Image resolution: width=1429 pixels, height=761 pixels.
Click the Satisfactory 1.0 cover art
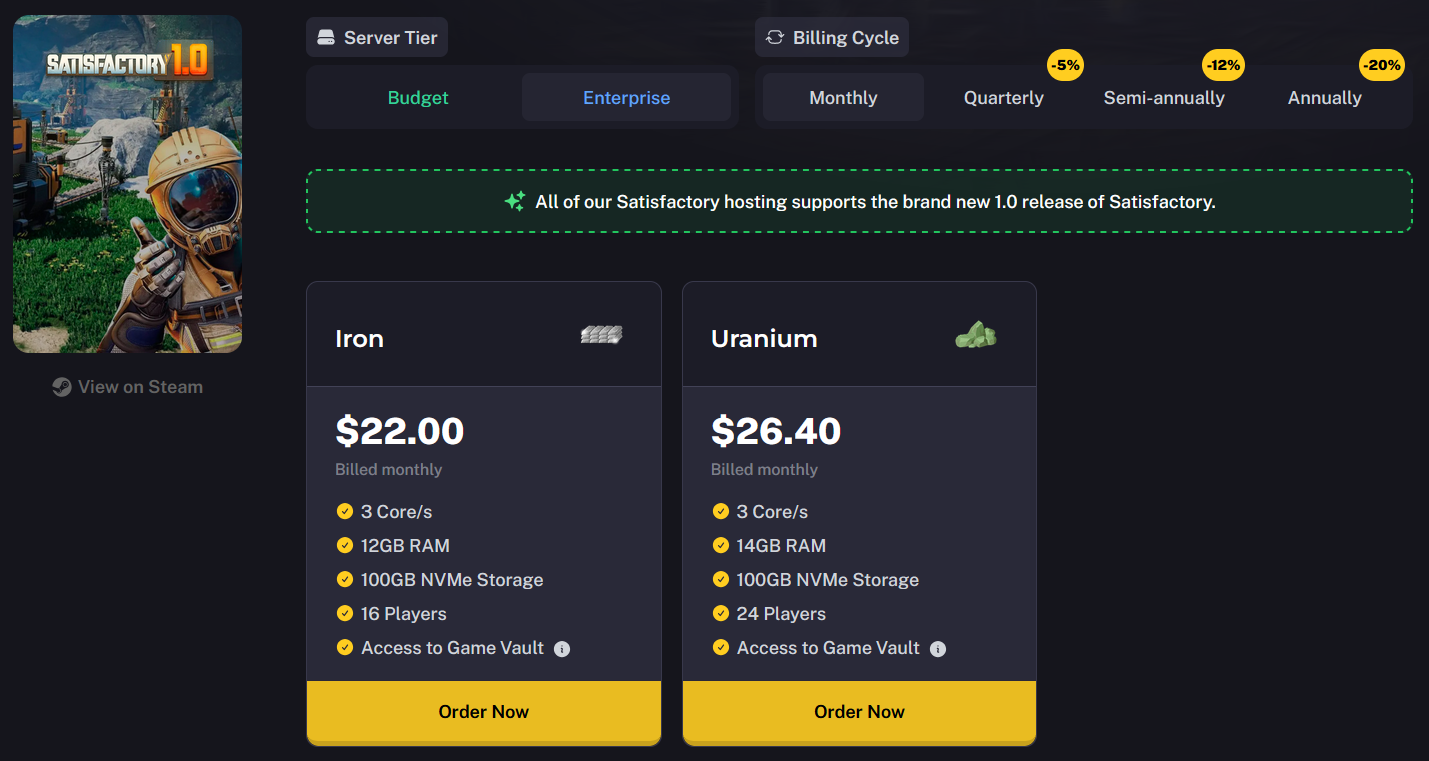click(x=127, y=184)
